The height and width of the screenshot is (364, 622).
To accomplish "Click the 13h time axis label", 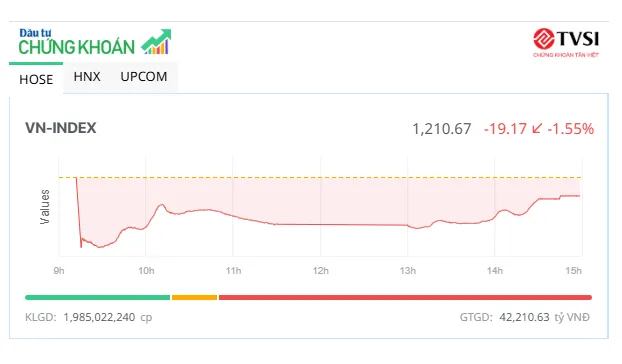I will pyautogui.click(x=408, y=271).
